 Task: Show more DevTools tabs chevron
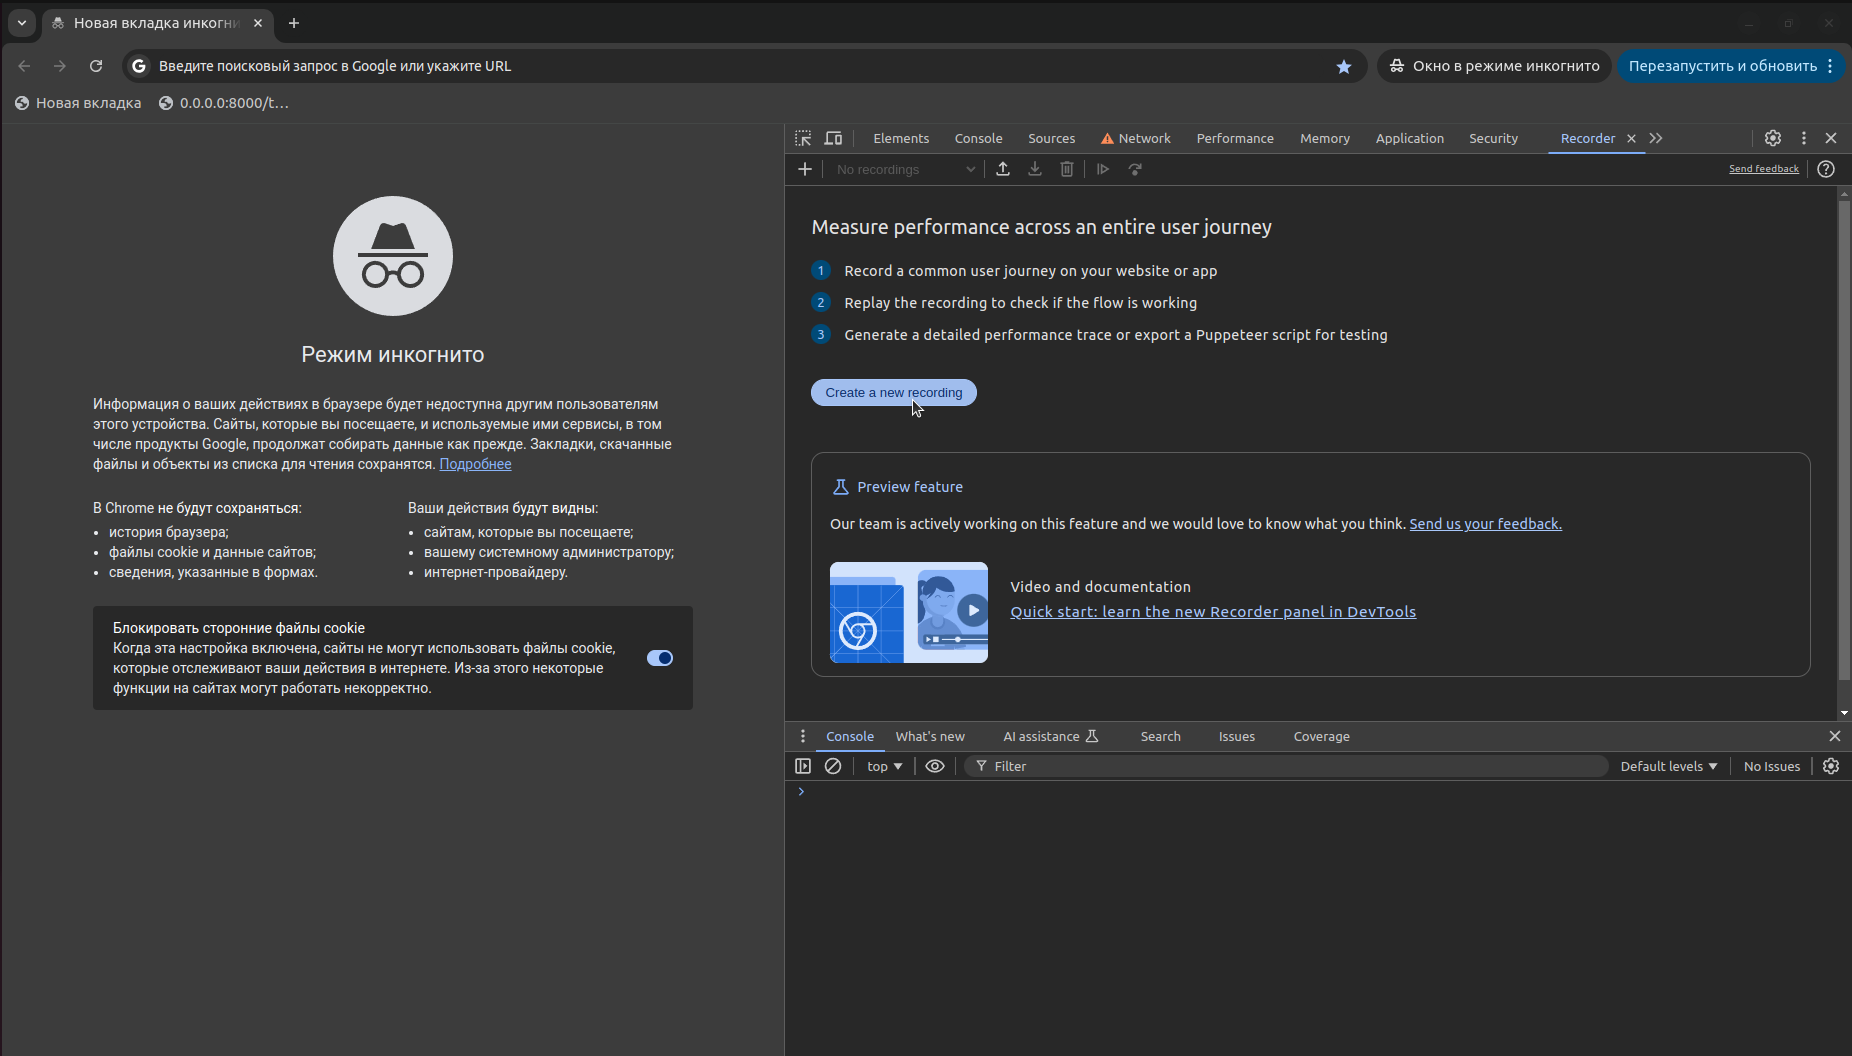(x=1656, y=138)
